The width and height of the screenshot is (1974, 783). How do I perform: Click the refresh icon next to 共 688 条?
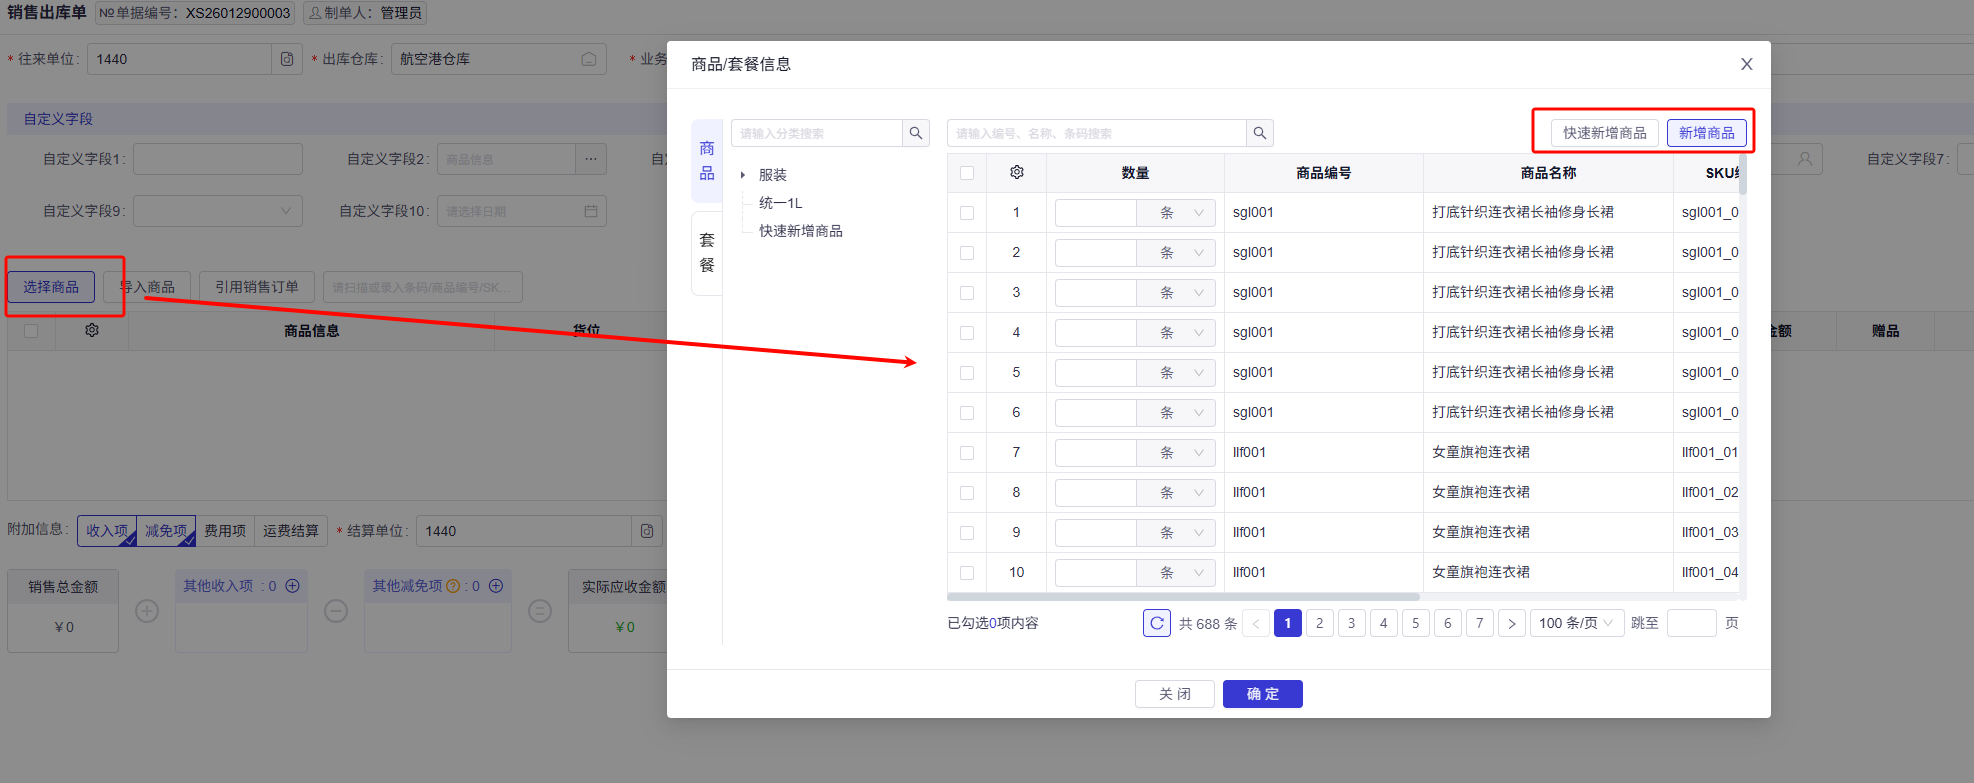pyautogui.click(x=1157, y=623)
